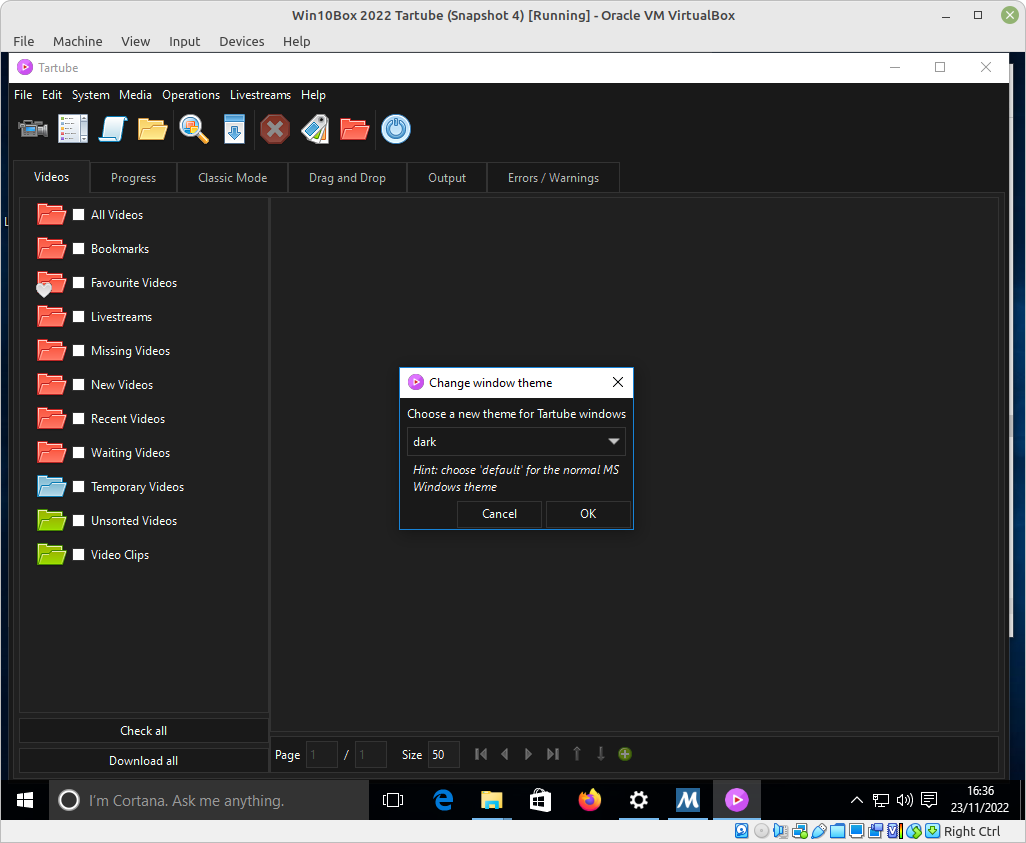Image resolution: width=1026 pixels, height=843 pixels.
Task: Go to next catalogue page arrow
Action: 528,754
